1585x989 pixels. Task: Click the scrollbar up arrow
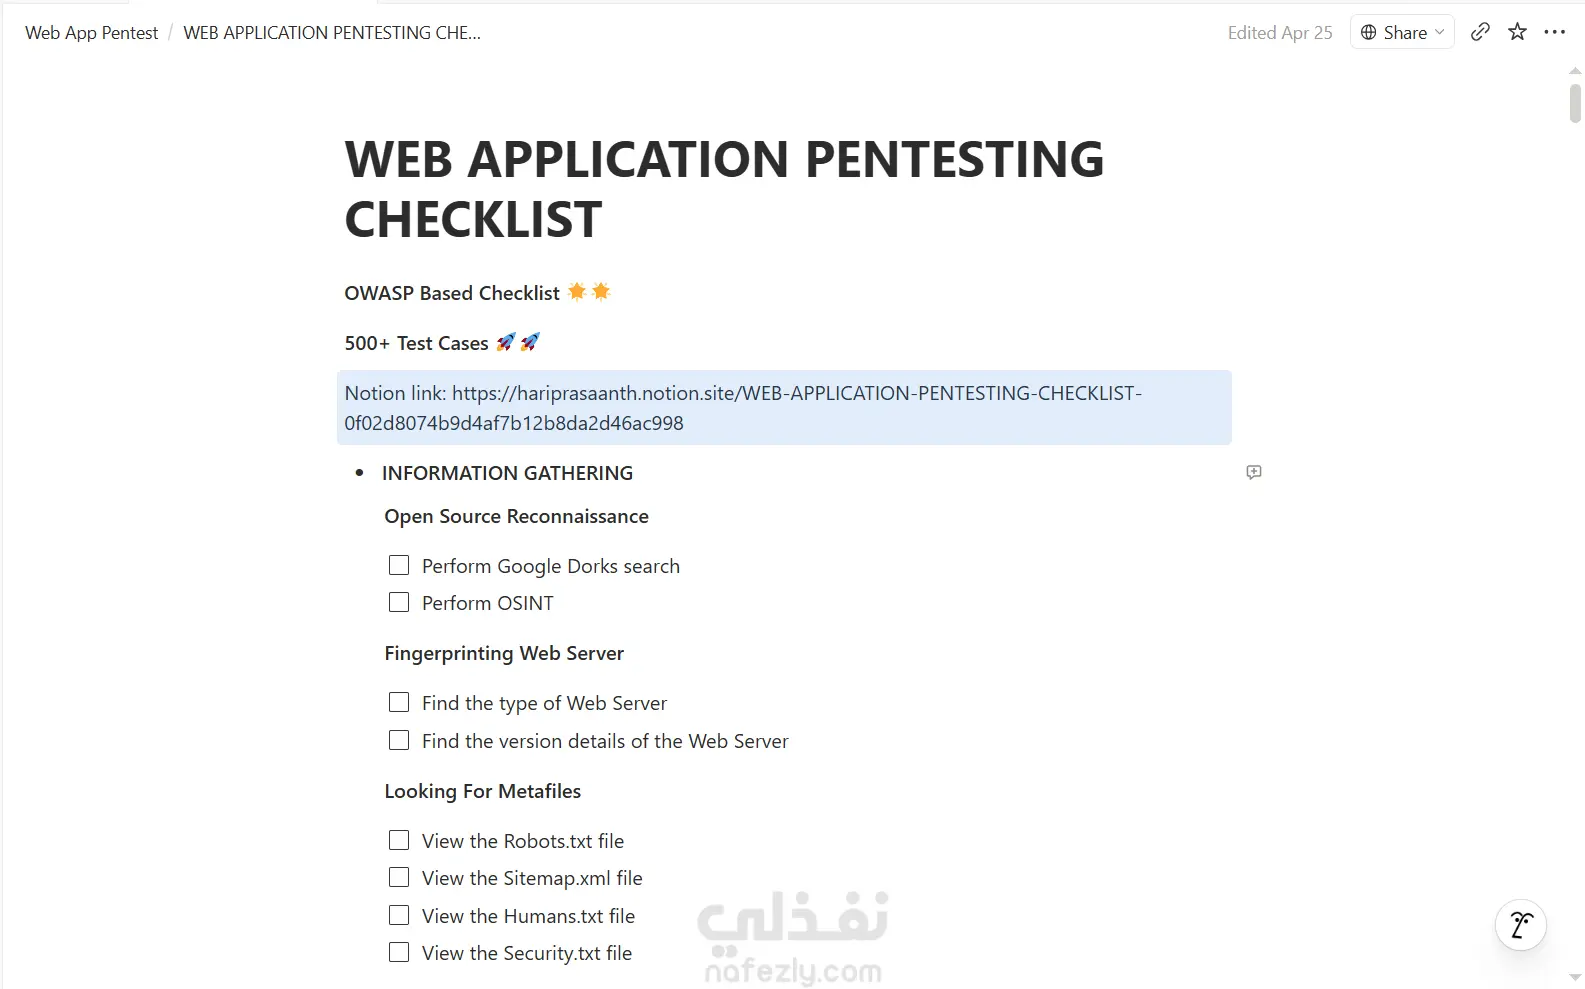click(x=1575, y=72)
